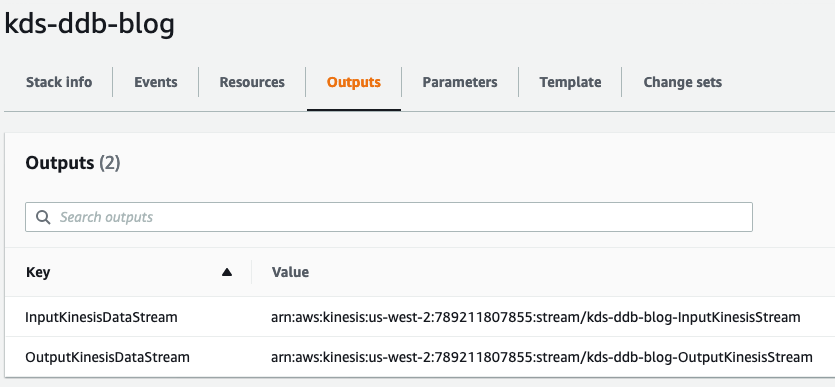View the Parameters tab
The image size is (835, 387).
460,83
